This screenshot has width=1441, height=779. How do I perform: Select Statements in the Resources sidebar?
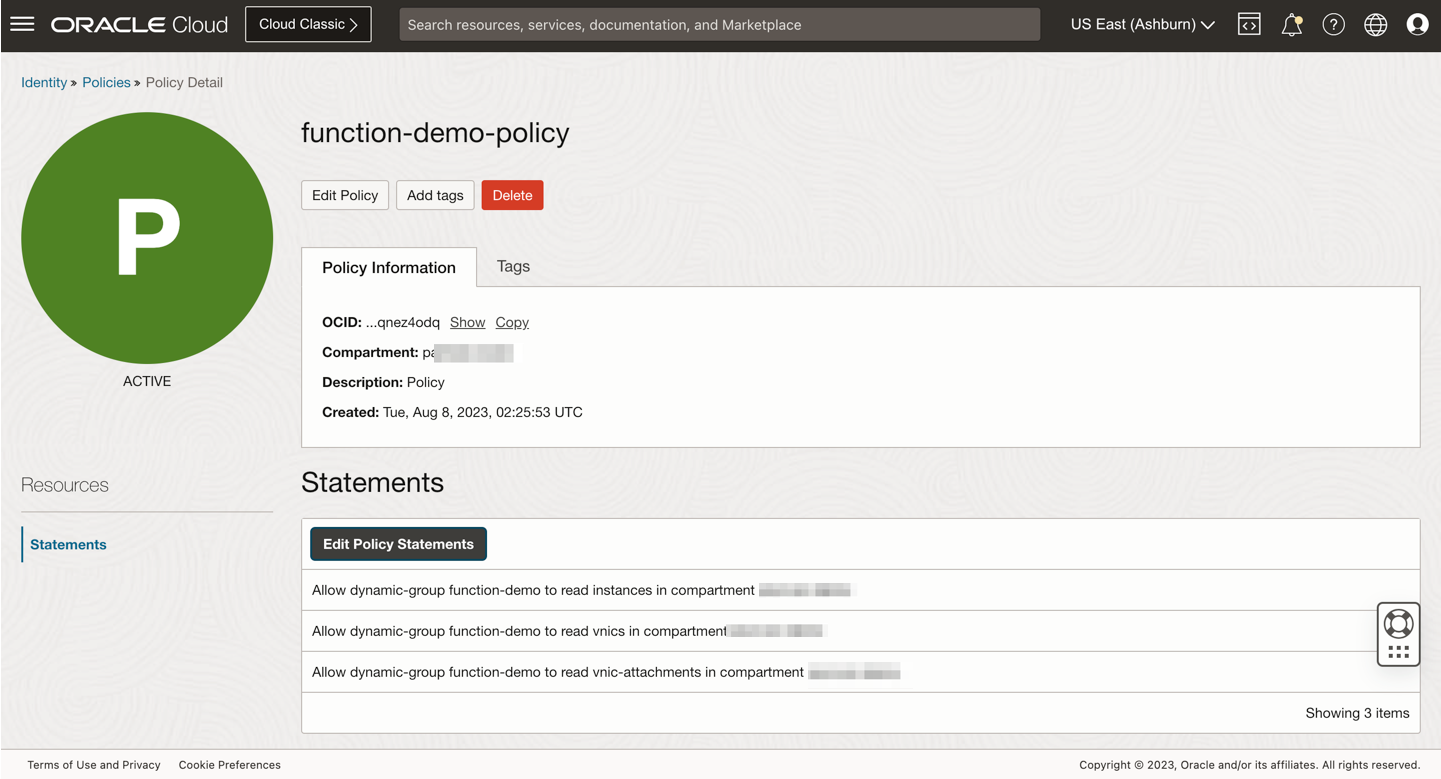click(x=68, y=544)
